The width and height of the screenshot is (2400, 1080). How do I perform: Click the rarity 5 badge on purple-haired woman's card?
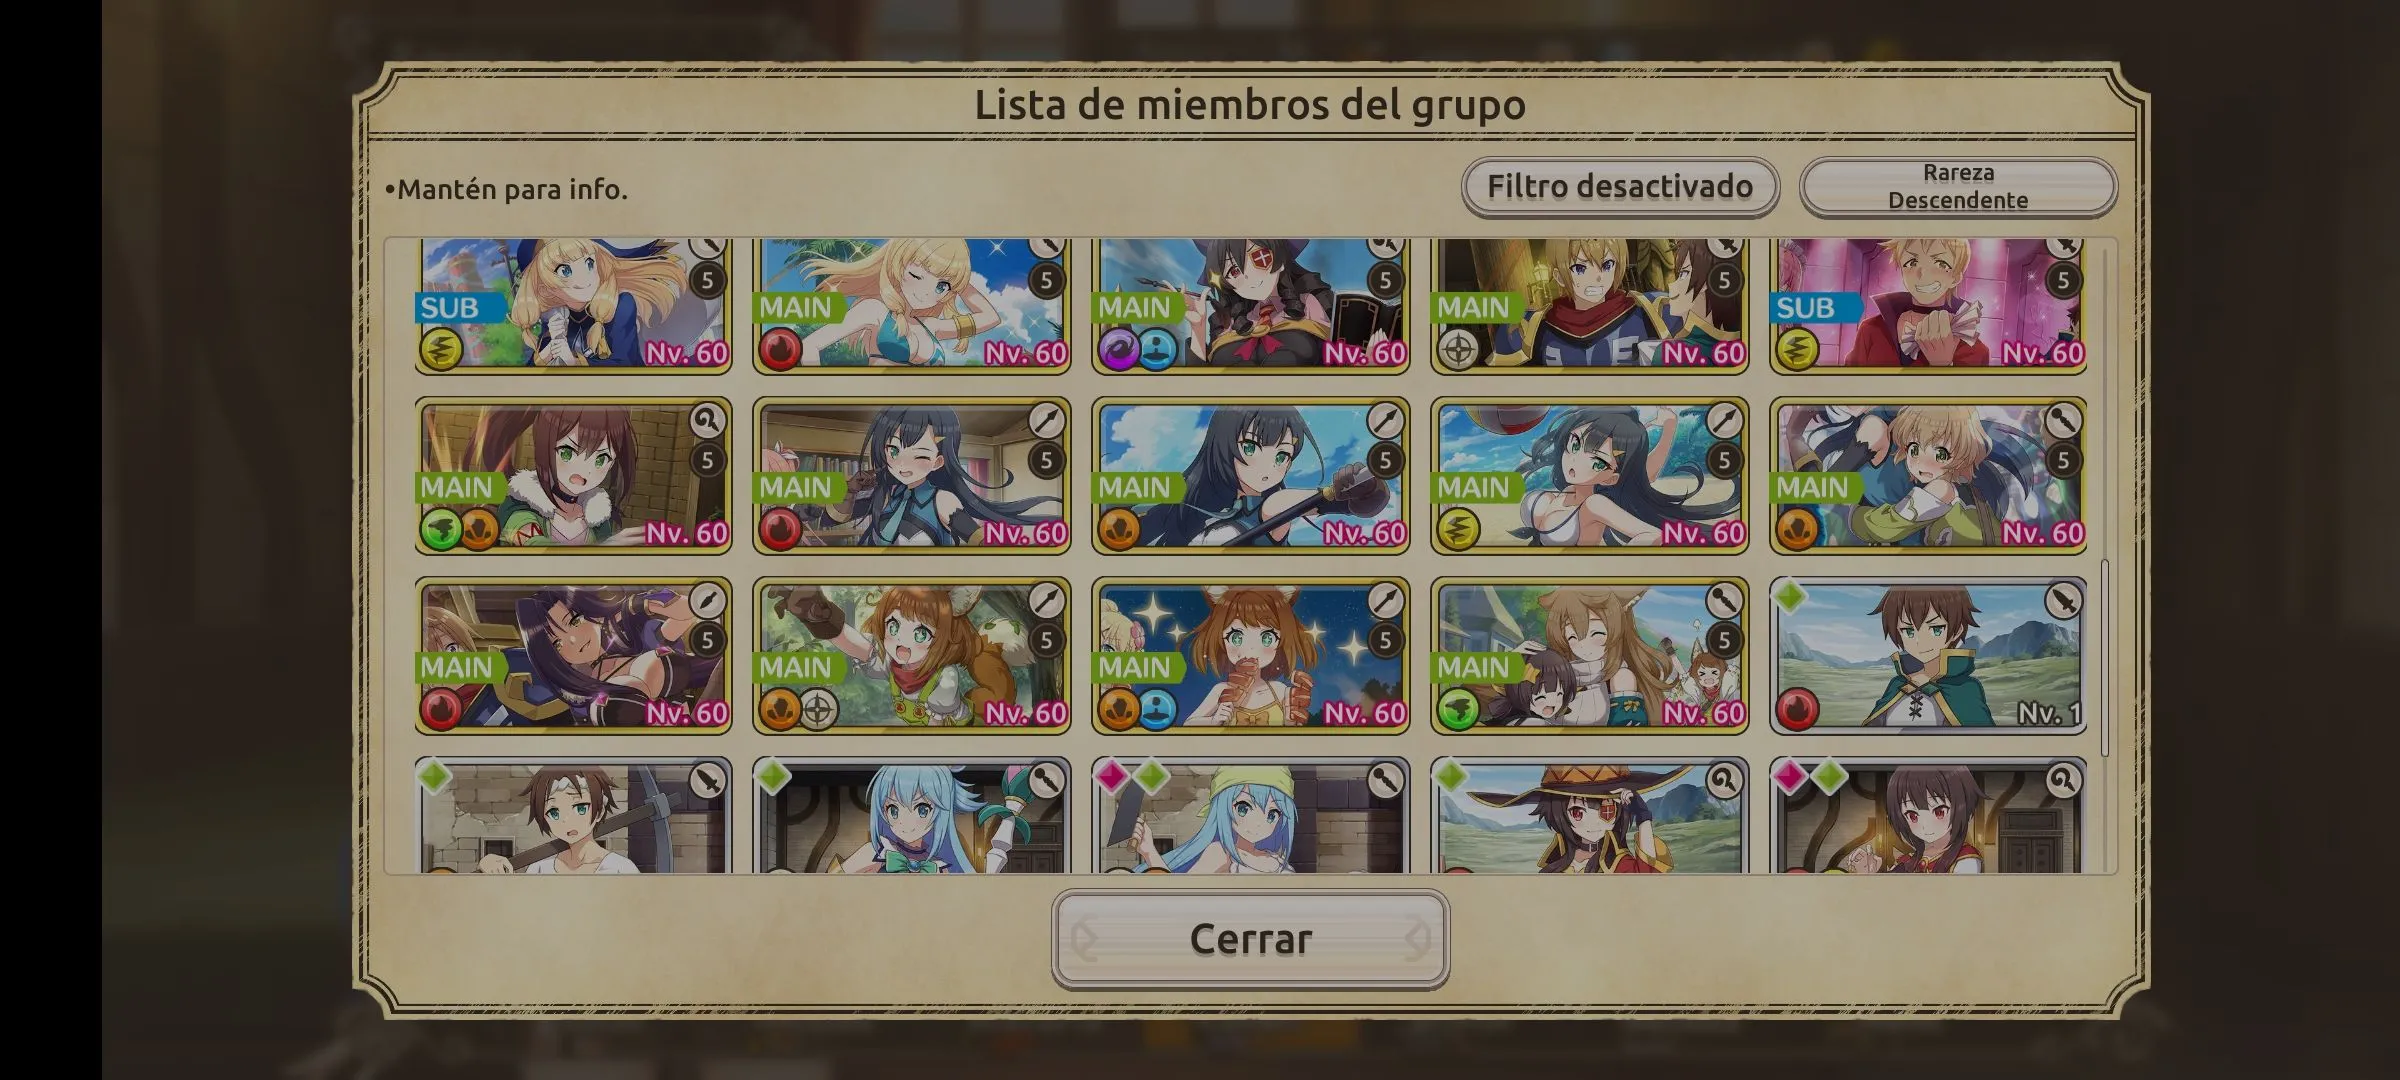click(x=707, y=640)
